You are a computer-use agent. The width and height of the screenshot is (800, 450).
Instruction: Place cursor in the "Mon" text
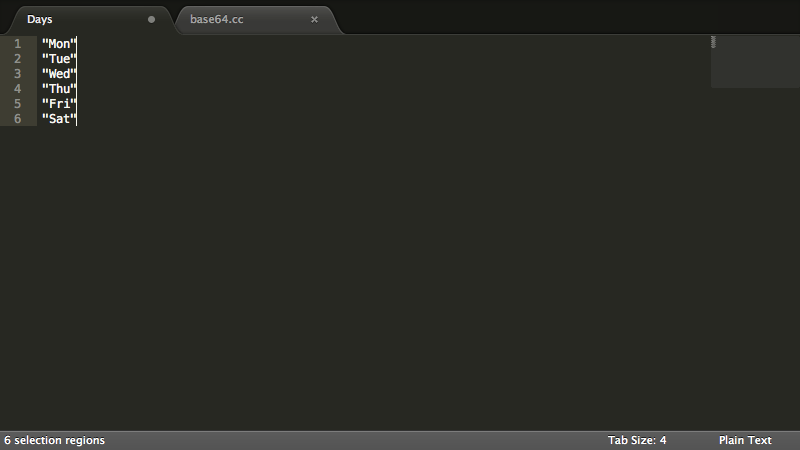coord(59,44)
